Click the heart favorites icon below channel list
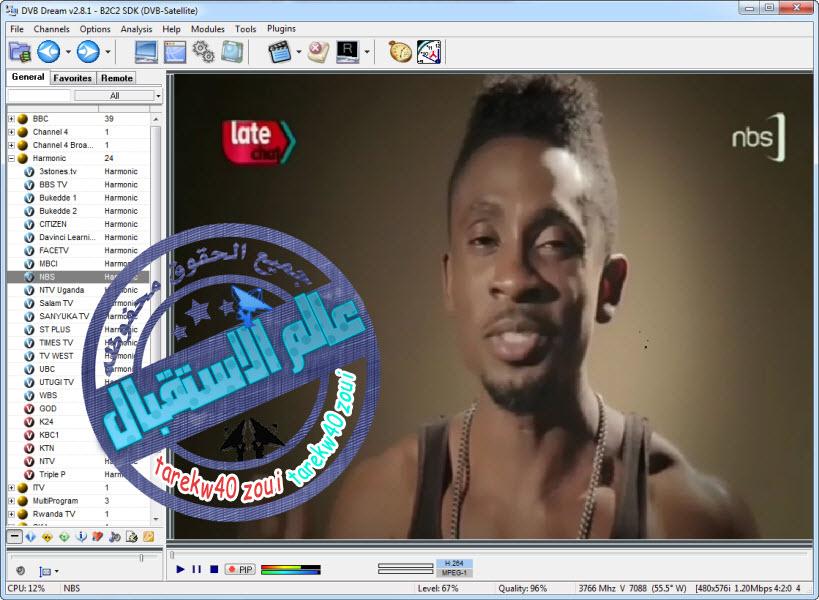819x600 pixels. [98, 537]
